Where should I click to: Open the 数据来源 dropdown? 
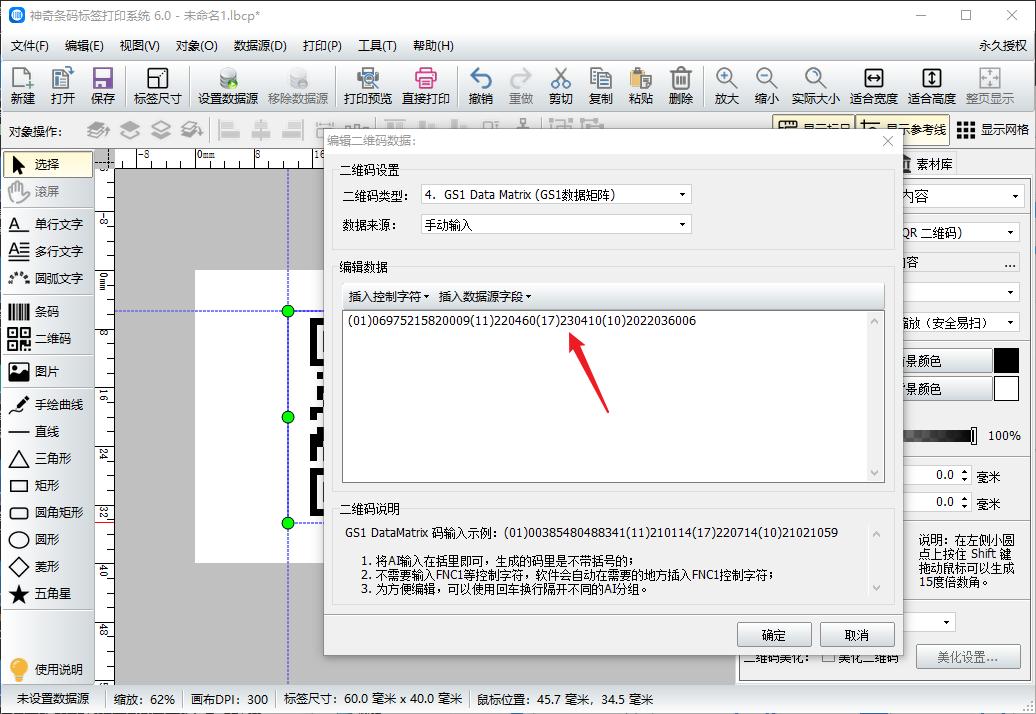pyautogui.click(x=556, y=225)
